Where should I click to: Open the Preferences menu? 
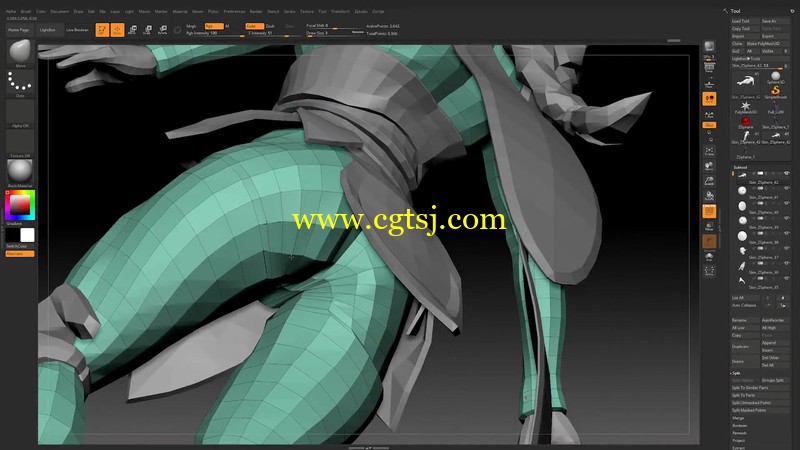point(234,11)
